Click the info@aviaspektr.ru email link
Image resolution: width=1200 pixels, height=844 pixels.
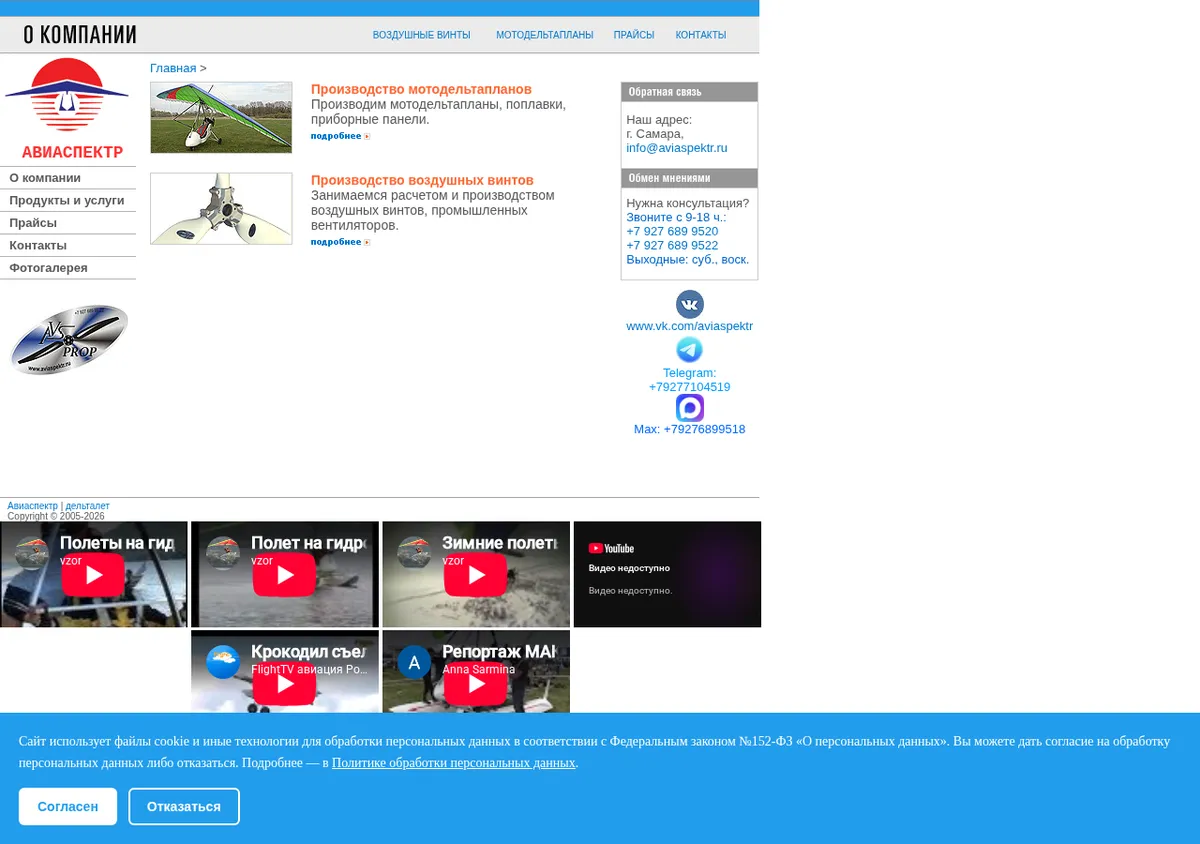coord(677,148)
